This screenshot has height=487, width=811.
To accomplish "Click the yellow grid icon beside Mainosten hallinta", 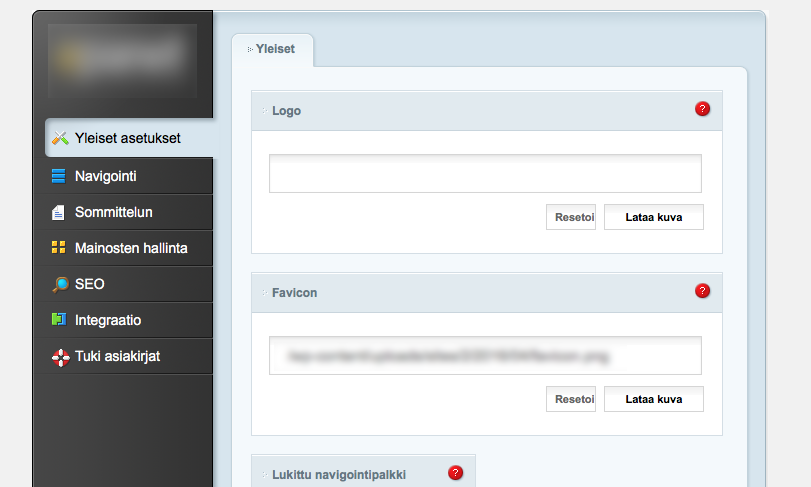I will 58,247.
